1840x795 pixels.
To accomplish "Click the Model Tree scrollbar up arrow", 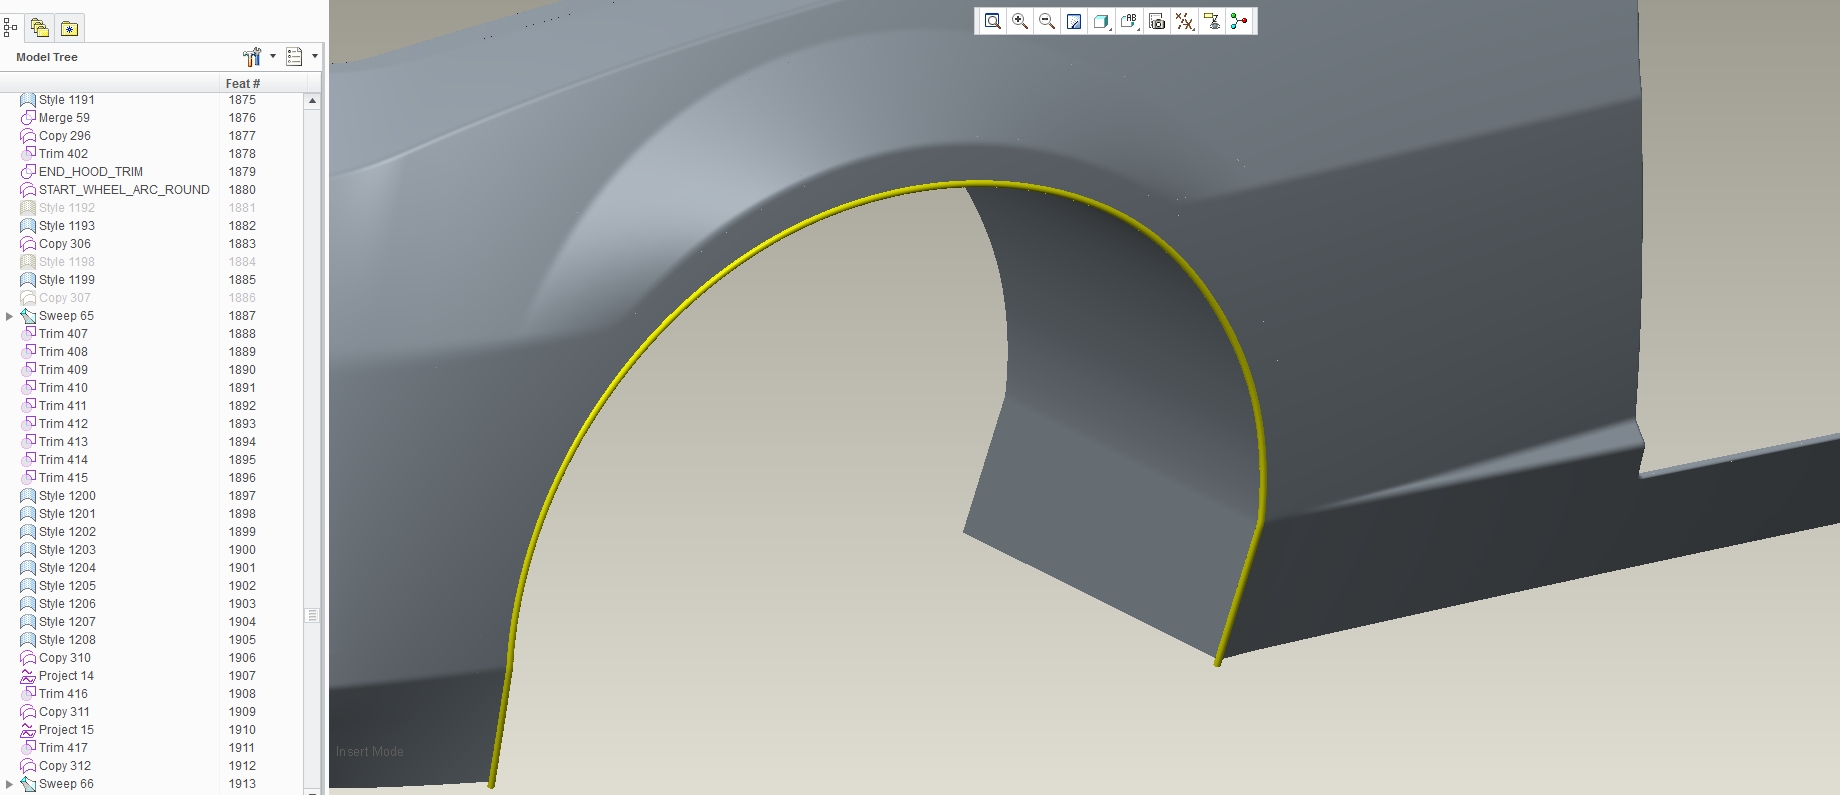I will pyautogui.click(x=312, y=101).
